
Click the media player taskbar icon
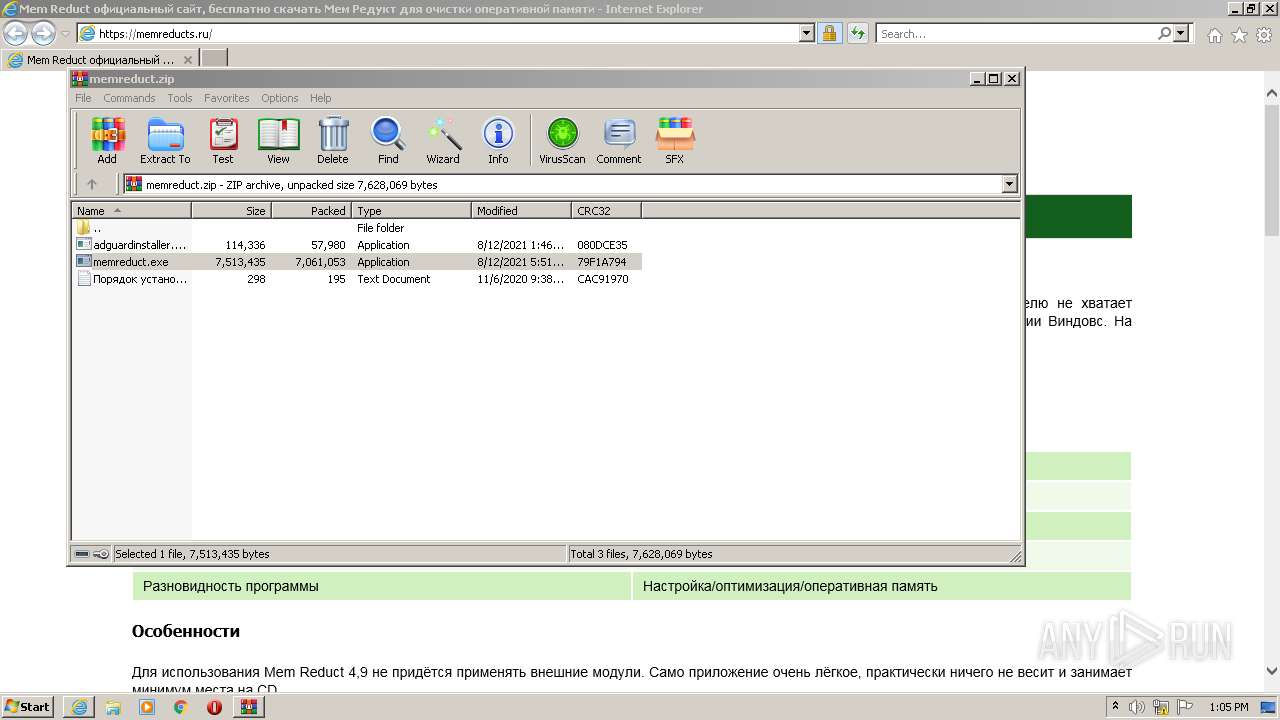click(x=147, y=707)
